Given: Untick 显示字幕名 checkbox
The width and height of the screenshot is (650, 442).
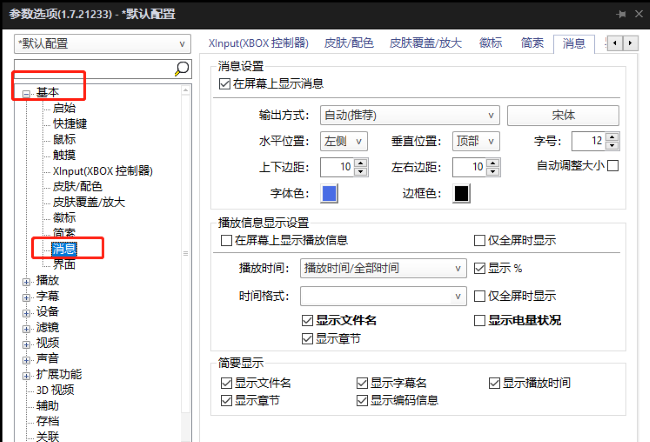Looking at the screenshot, I should [x=362, y=383].
